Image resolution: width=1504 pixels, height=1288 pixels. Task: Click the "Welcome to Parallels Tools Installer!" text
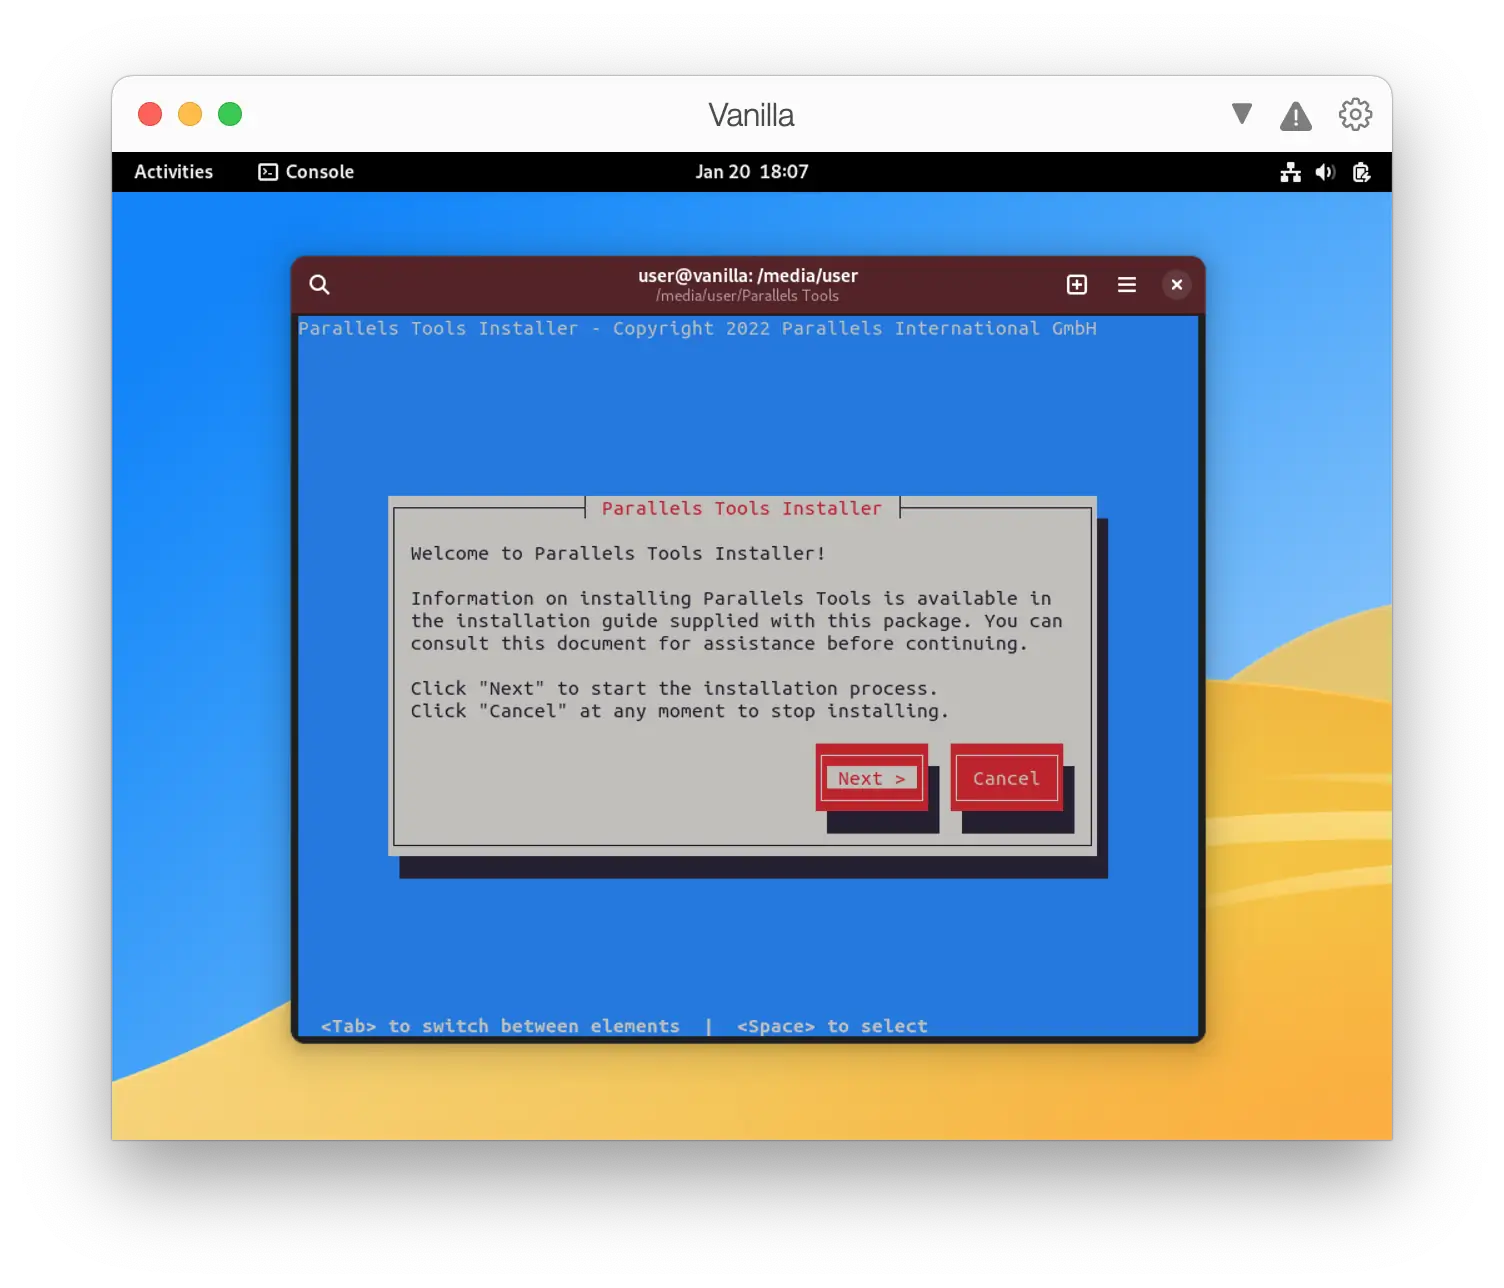click(x=618, y=553)
